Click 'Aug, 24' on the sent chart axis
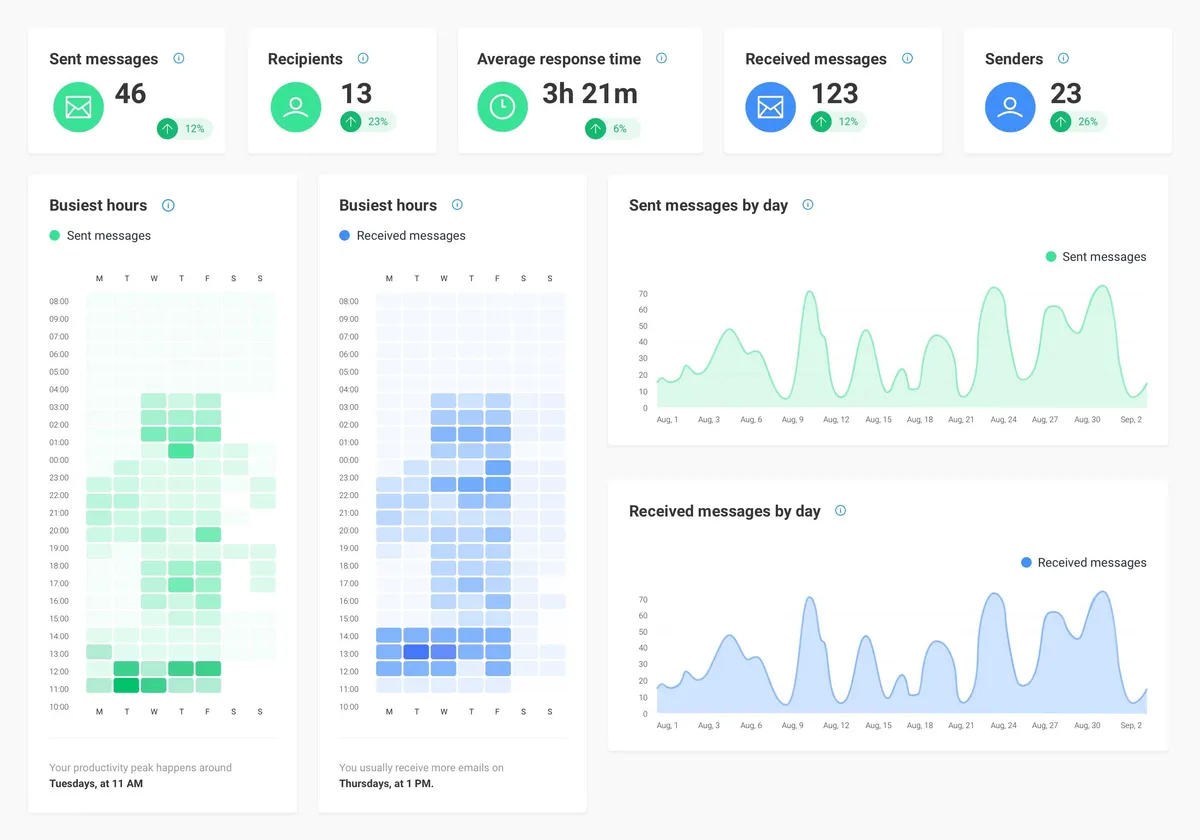The image size is (1200, 840). pos(1003,419)
